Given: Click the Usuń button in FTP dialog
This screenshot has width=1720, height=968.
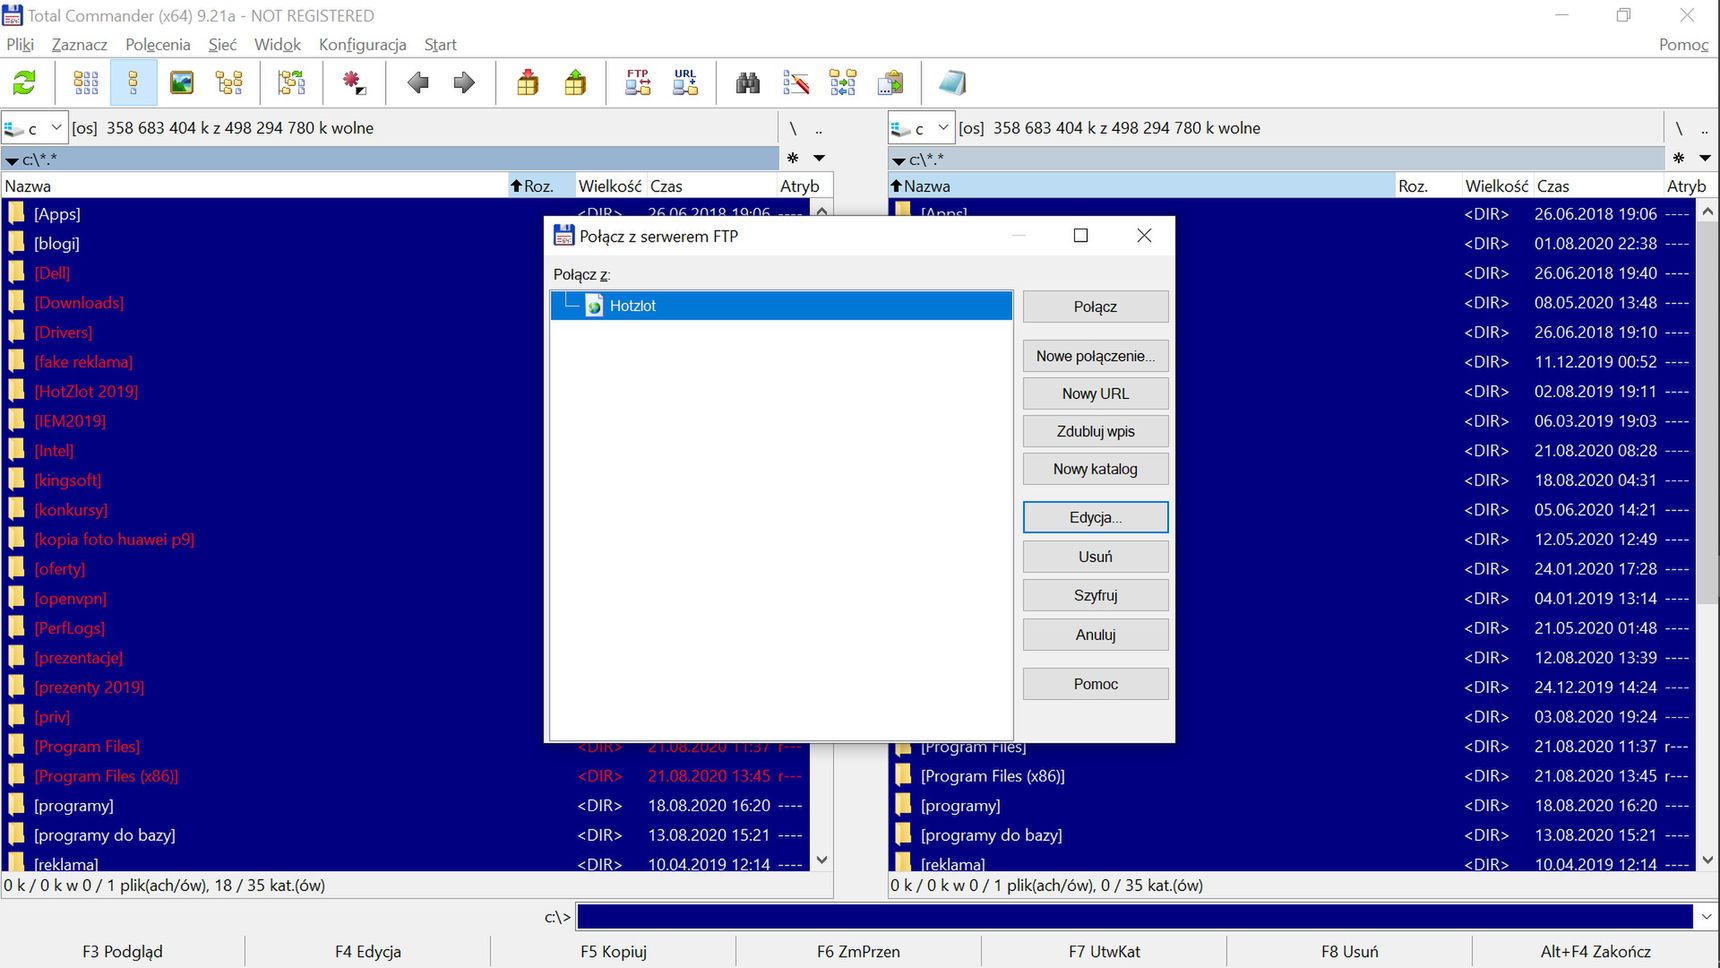Looking at the screenshot, I should 1095,556.
